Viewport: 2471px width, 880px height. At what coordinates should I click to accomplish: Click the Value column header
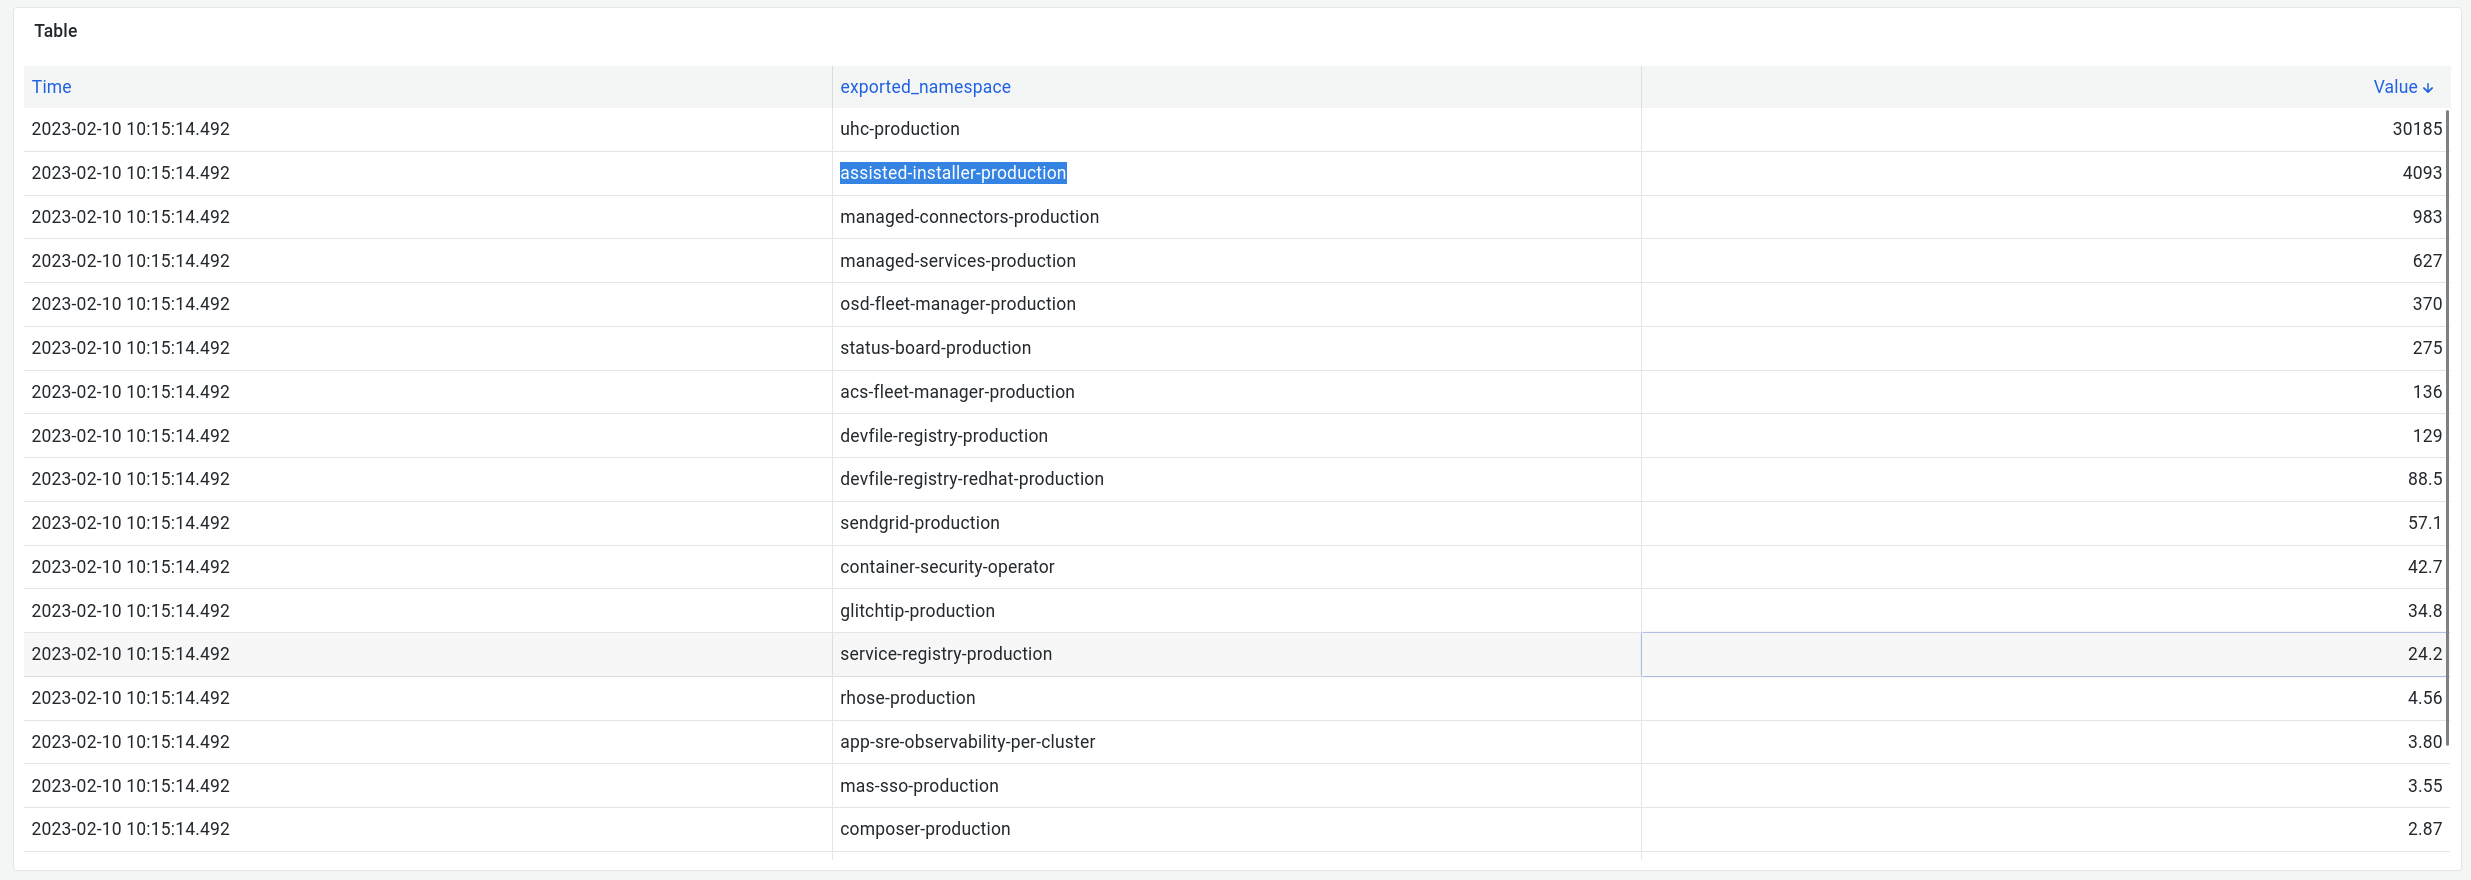[2395, 87]
